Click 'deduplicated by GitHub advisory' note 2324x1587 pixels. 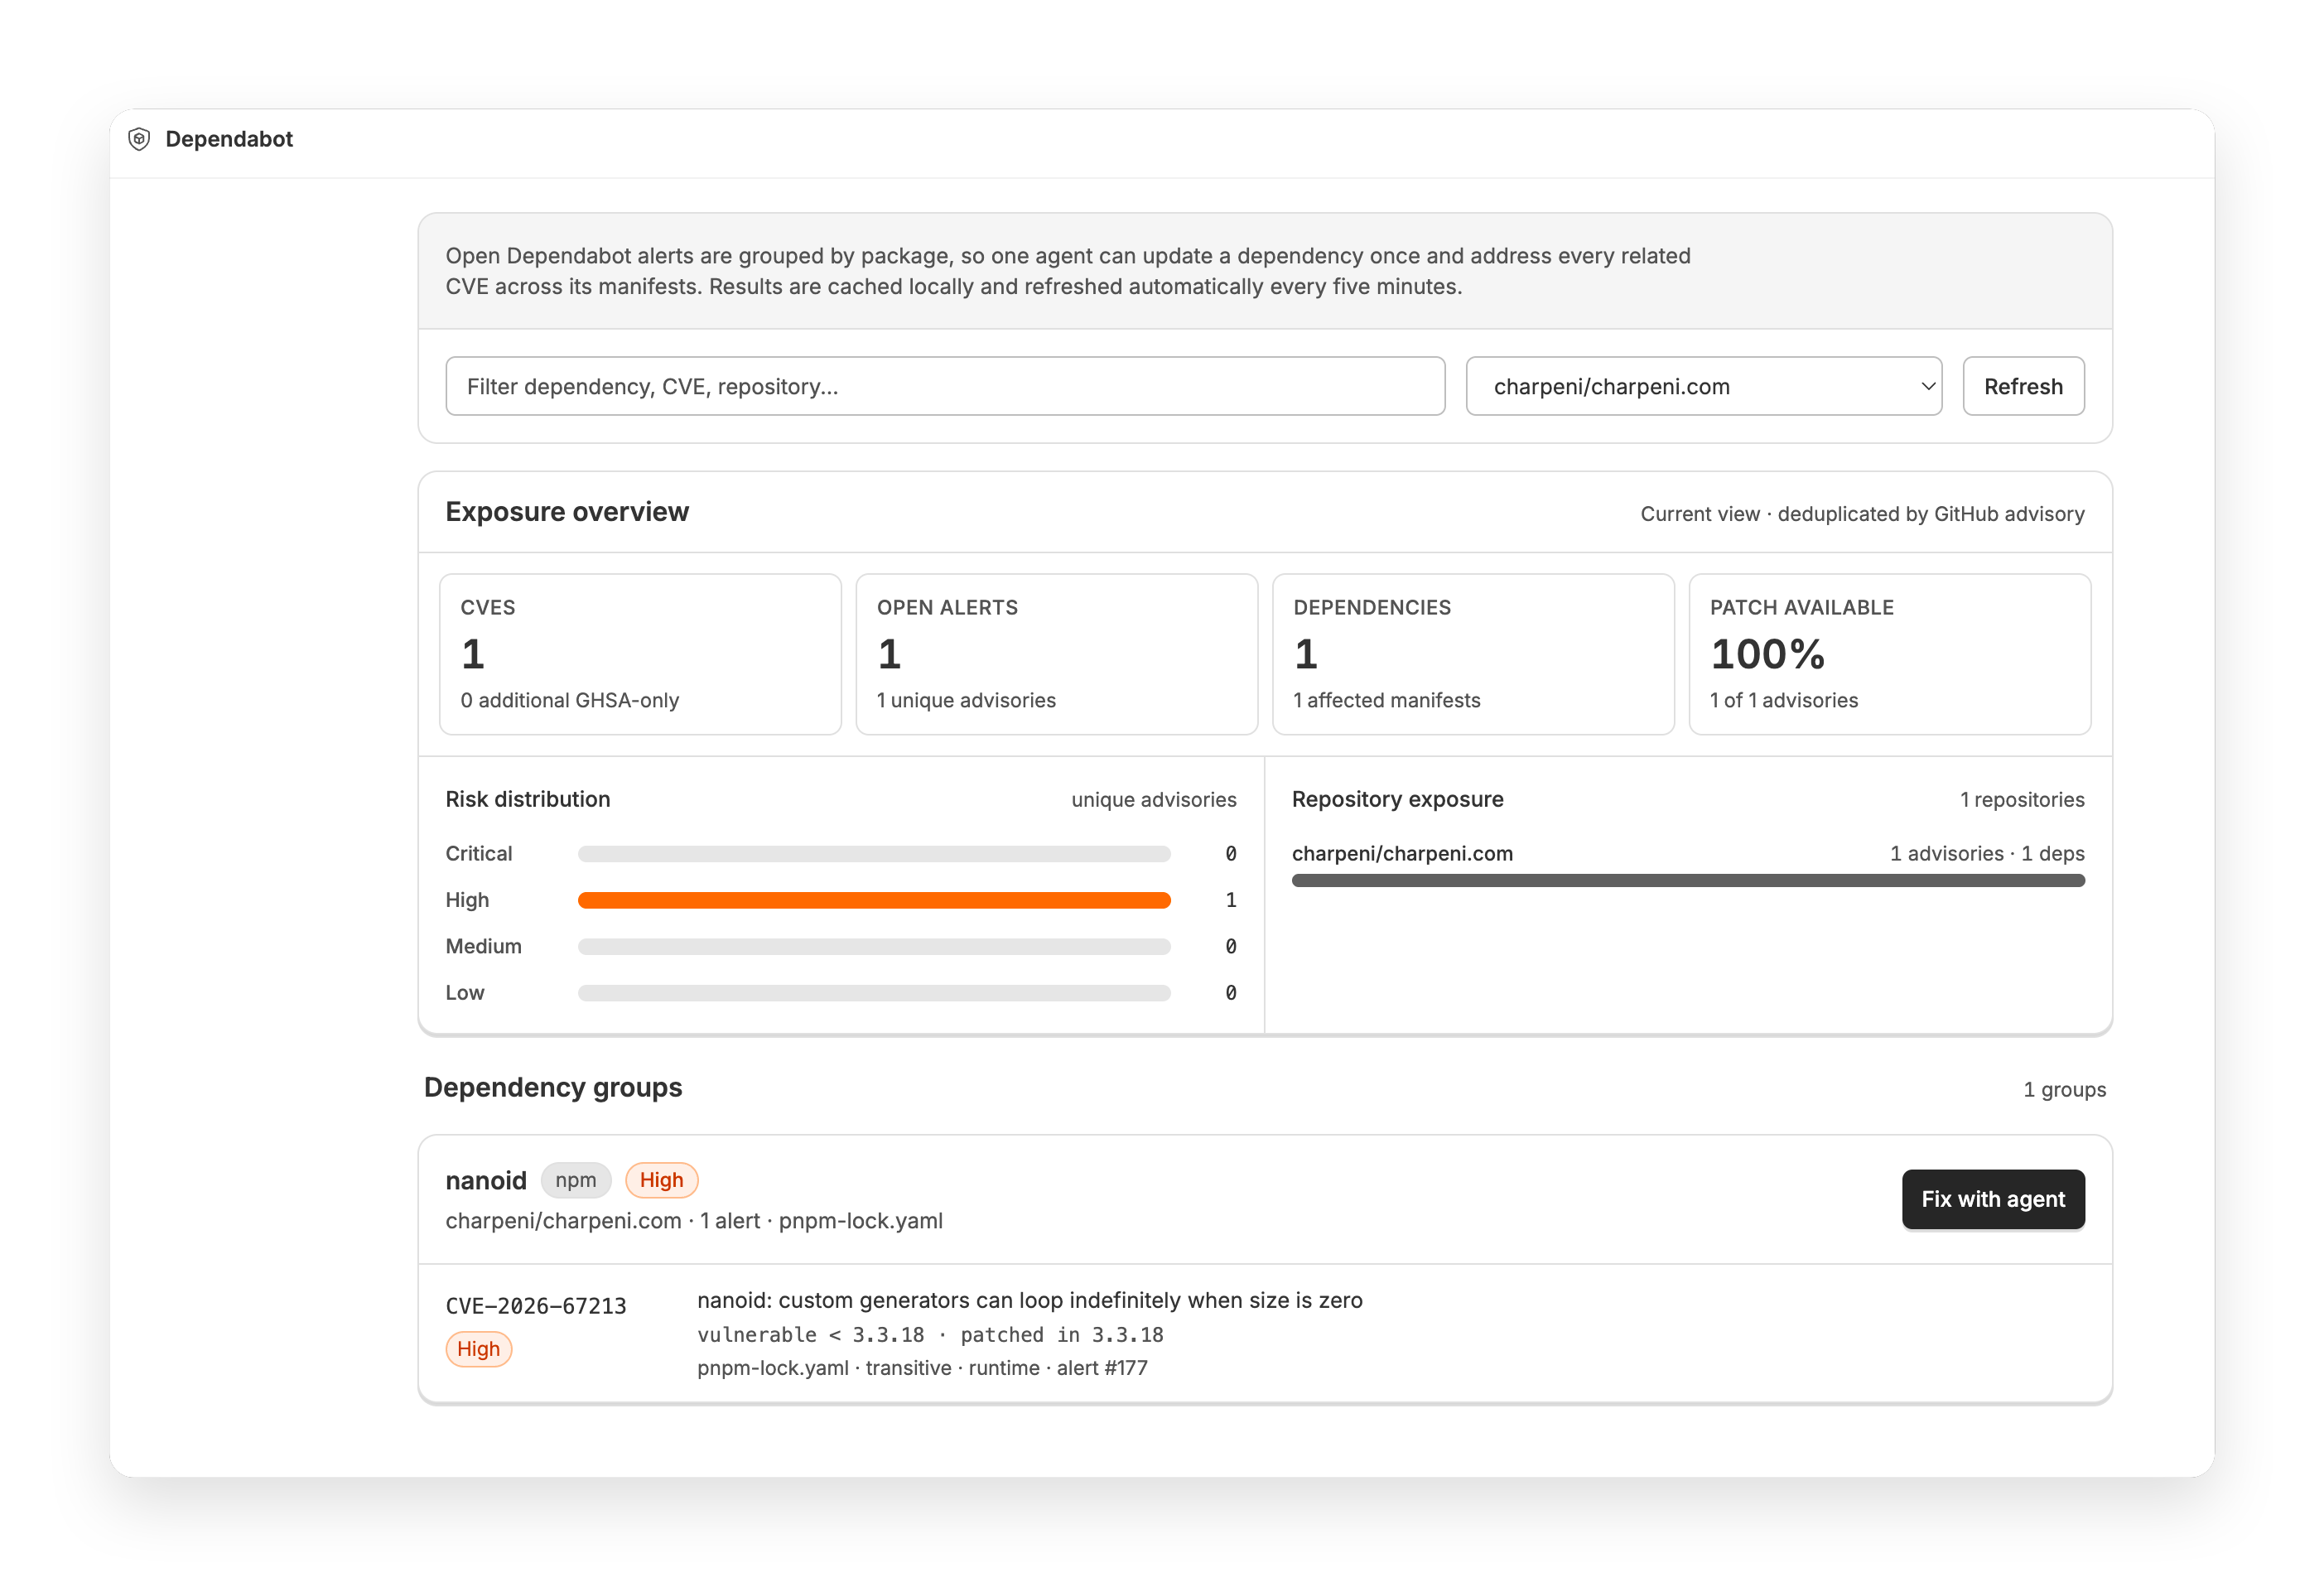coord(1930,514)
